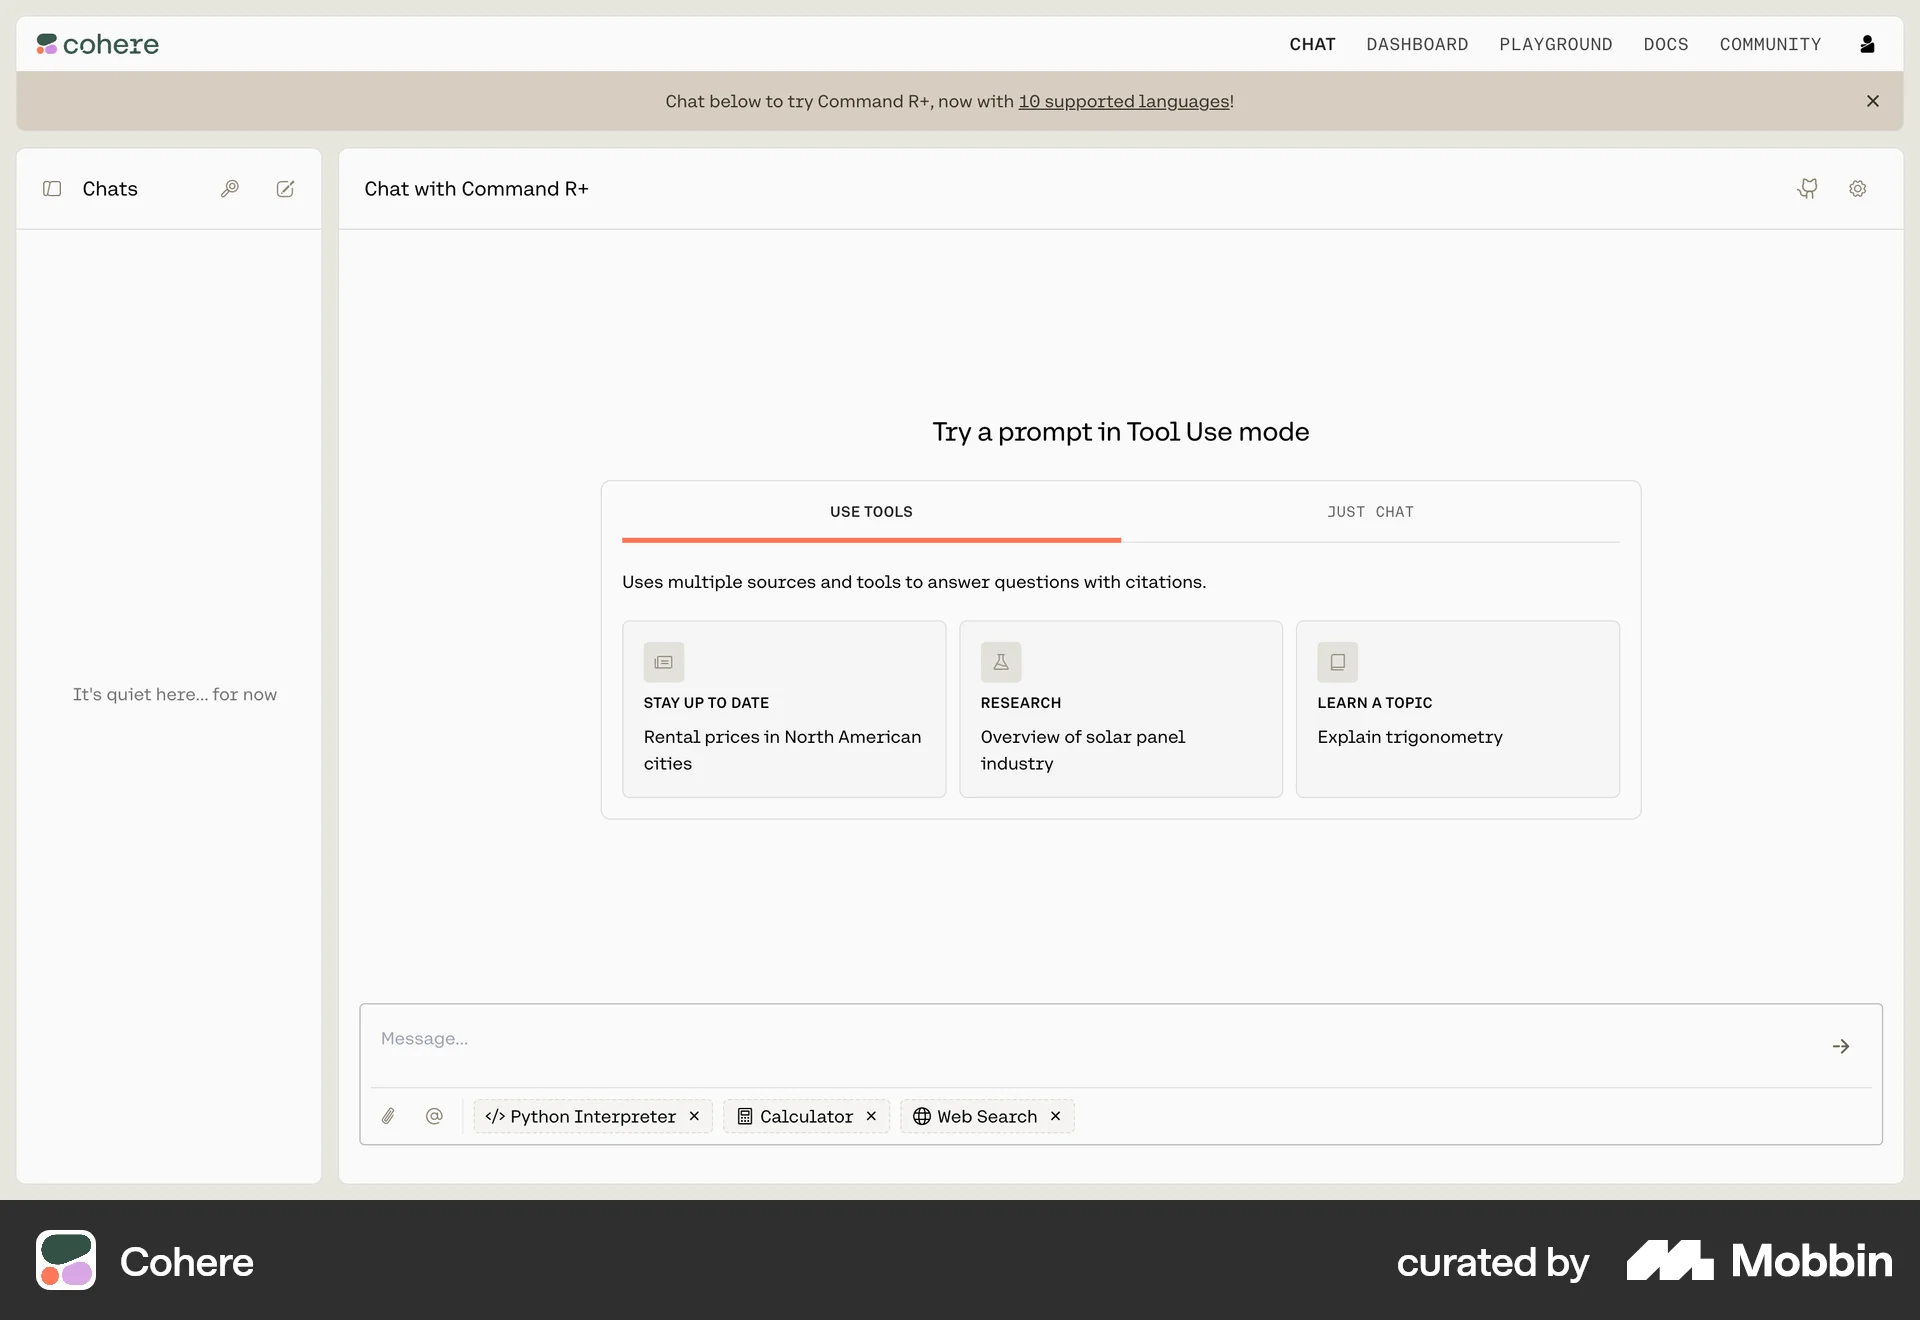Screen dimensions: 1920x1320
Task: Open the 10 supported languages link
Action: (x=1123, y=101)
